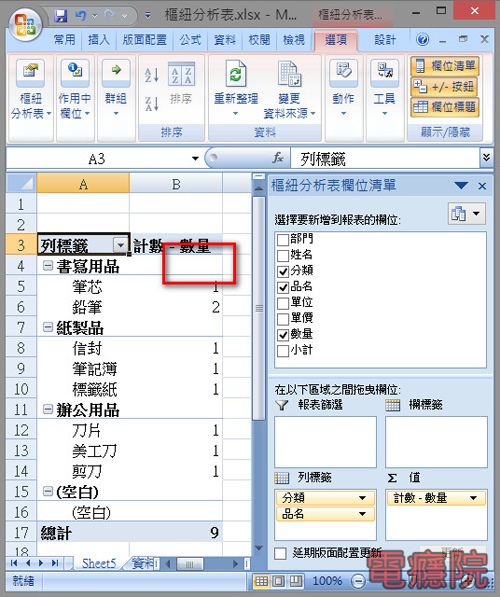500x597 pixels.
Task: Go to the last sheet tab arrow
Action: (x=55, y=563)
